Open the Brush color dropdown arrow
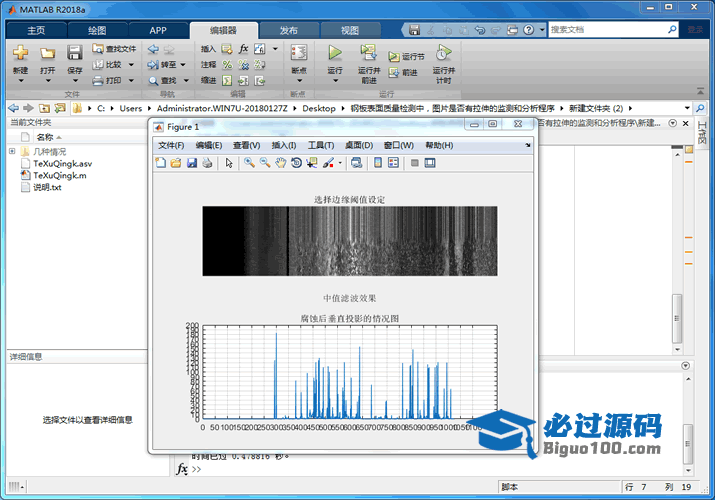The height and width of the screenshot is (500, 715). pos(340,163)
